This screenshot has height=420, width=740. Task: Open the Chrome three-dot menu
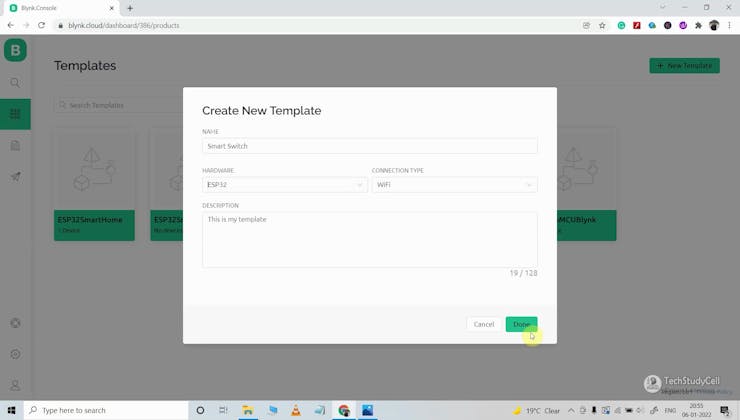[x=729, y=25]
